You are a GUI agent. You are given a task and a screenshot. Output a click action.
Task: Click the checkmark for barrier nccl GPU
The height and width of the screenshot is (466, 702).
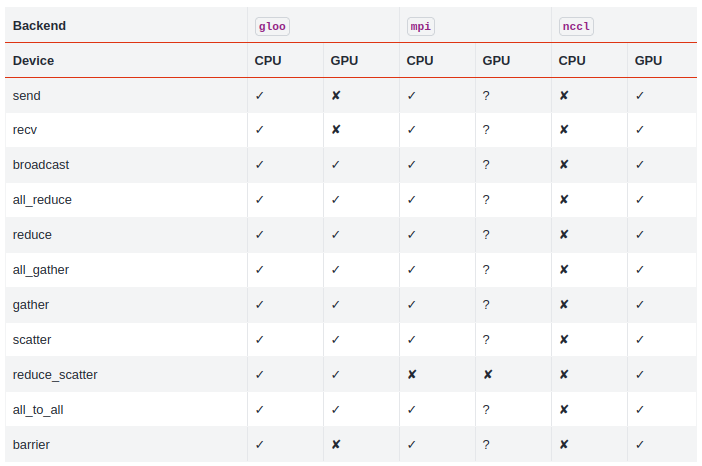coord(640,445)
